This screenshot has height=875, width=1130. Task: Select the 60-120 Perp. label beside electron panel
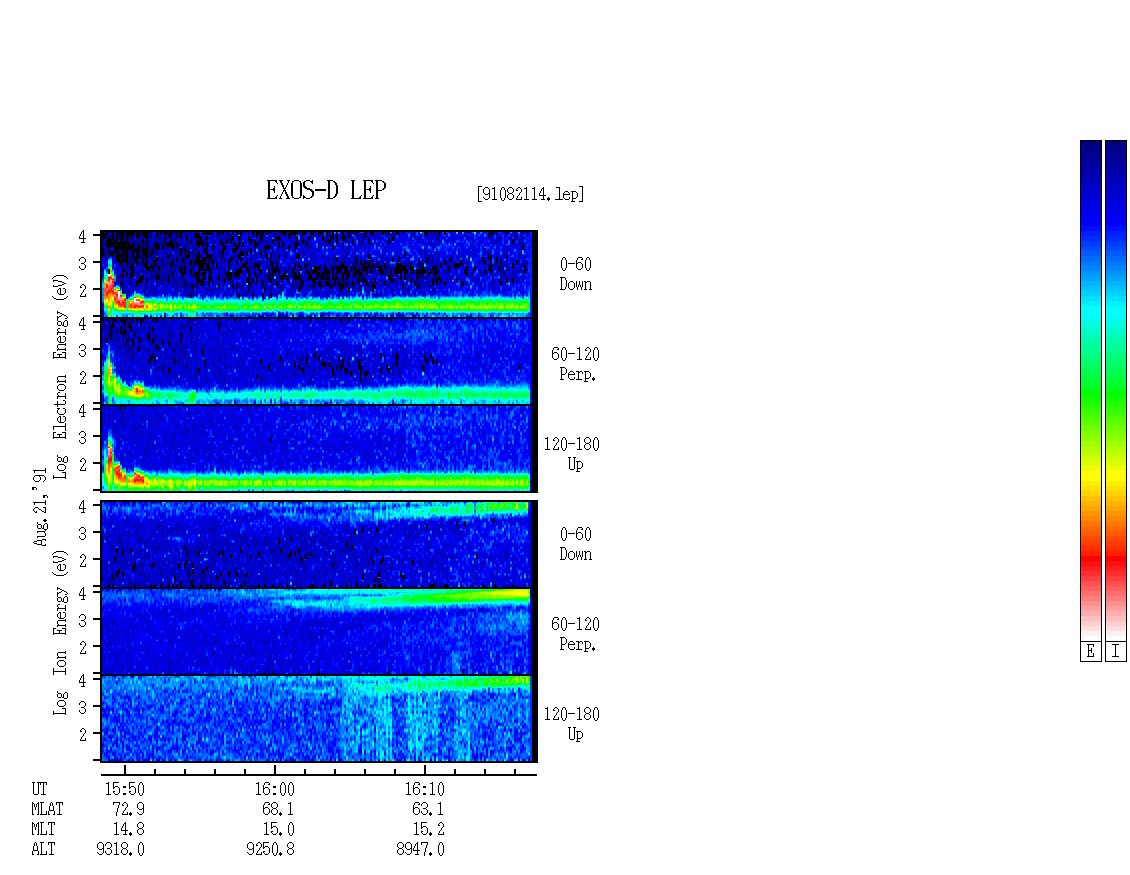click(x=575, y=364)
